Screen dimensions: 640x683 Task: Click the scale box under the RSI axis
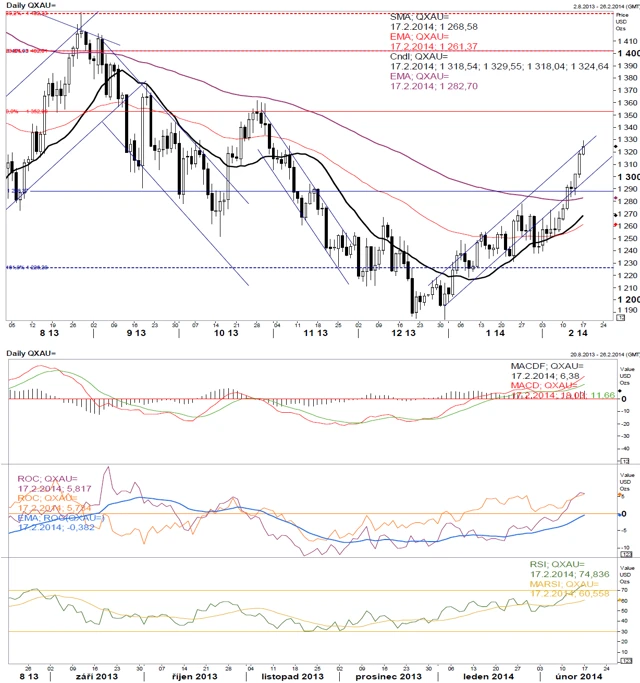(626, 661)
